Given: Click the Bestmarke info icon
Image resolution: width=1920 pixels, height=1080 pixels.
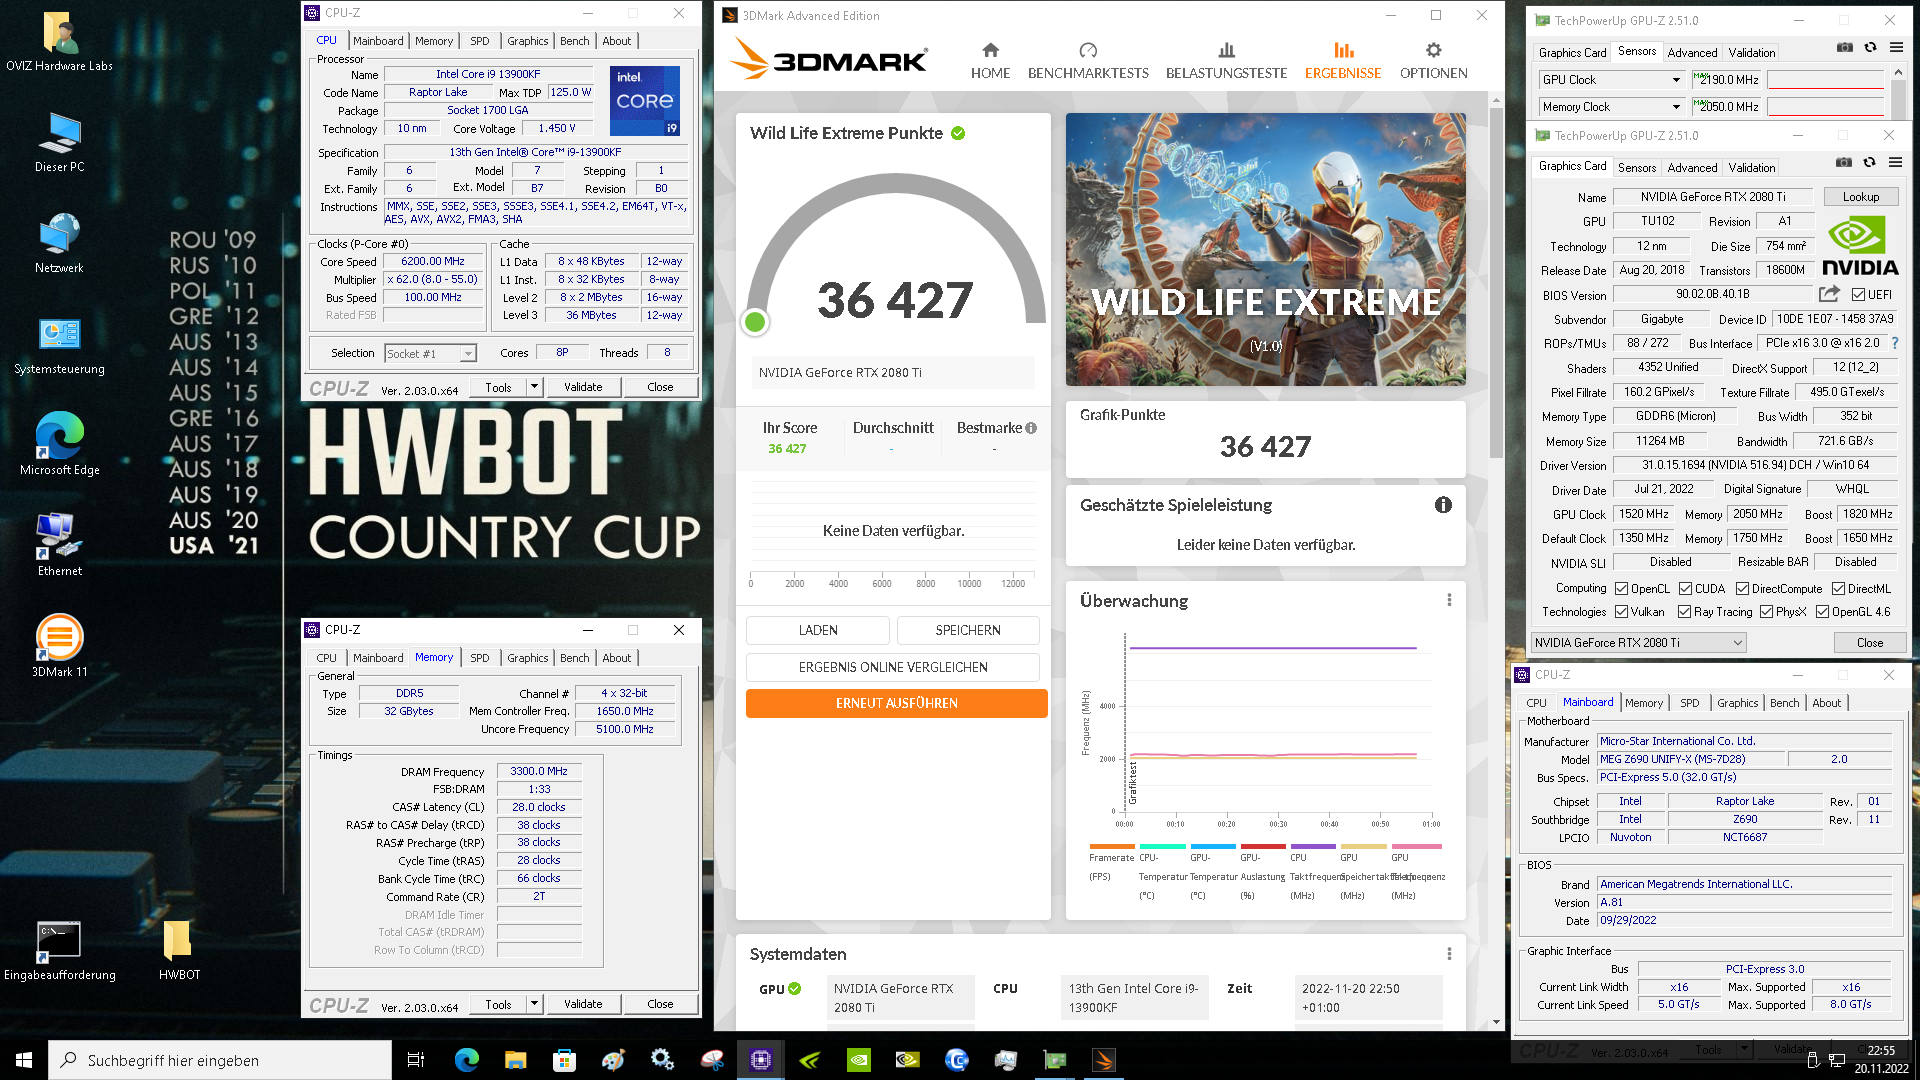Looking at the screenshot, I should click(1031, 428).
